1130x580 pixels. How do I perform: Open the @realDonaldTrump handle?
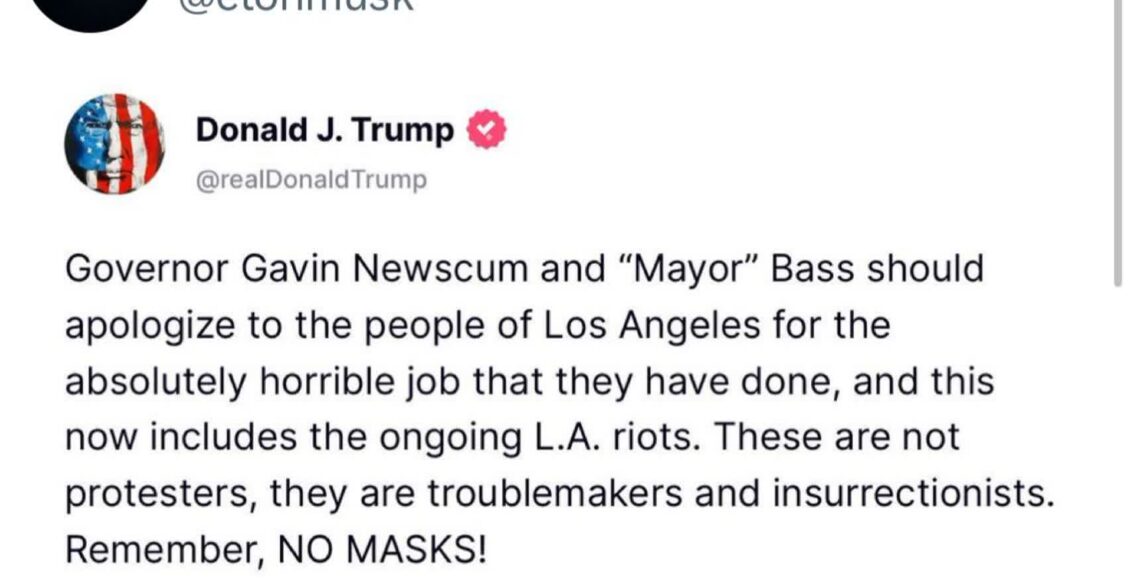pyautogui.click(x=311, y=180)
